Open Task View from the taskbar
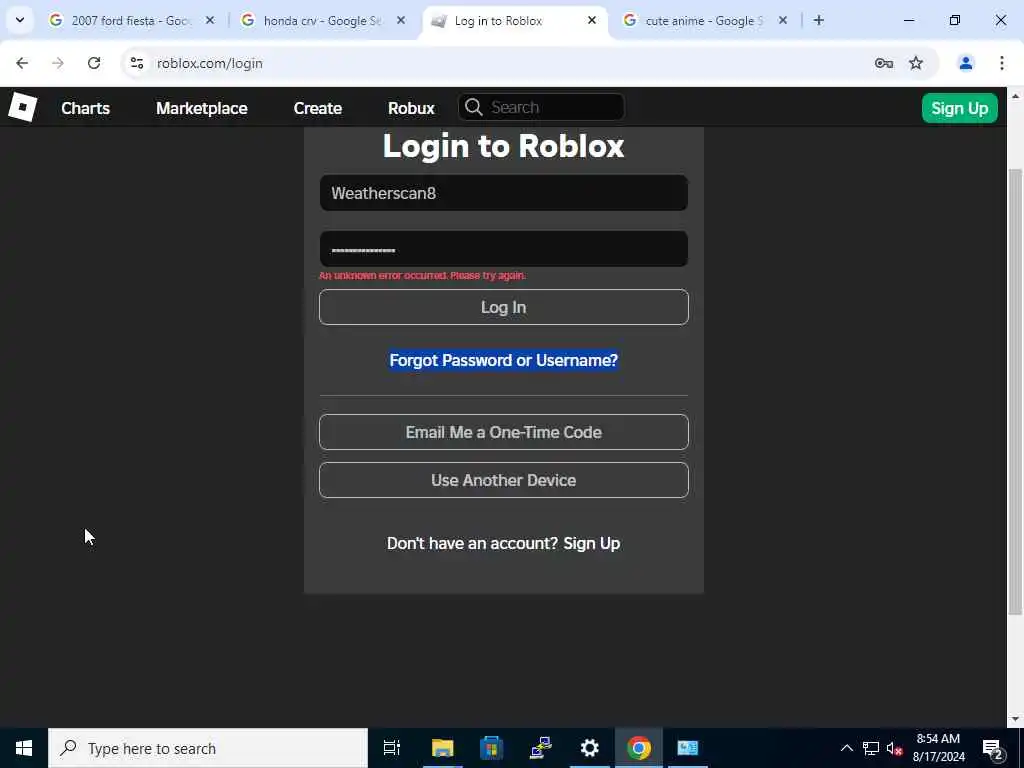1024x768 pixels. (x=392, y=748)
